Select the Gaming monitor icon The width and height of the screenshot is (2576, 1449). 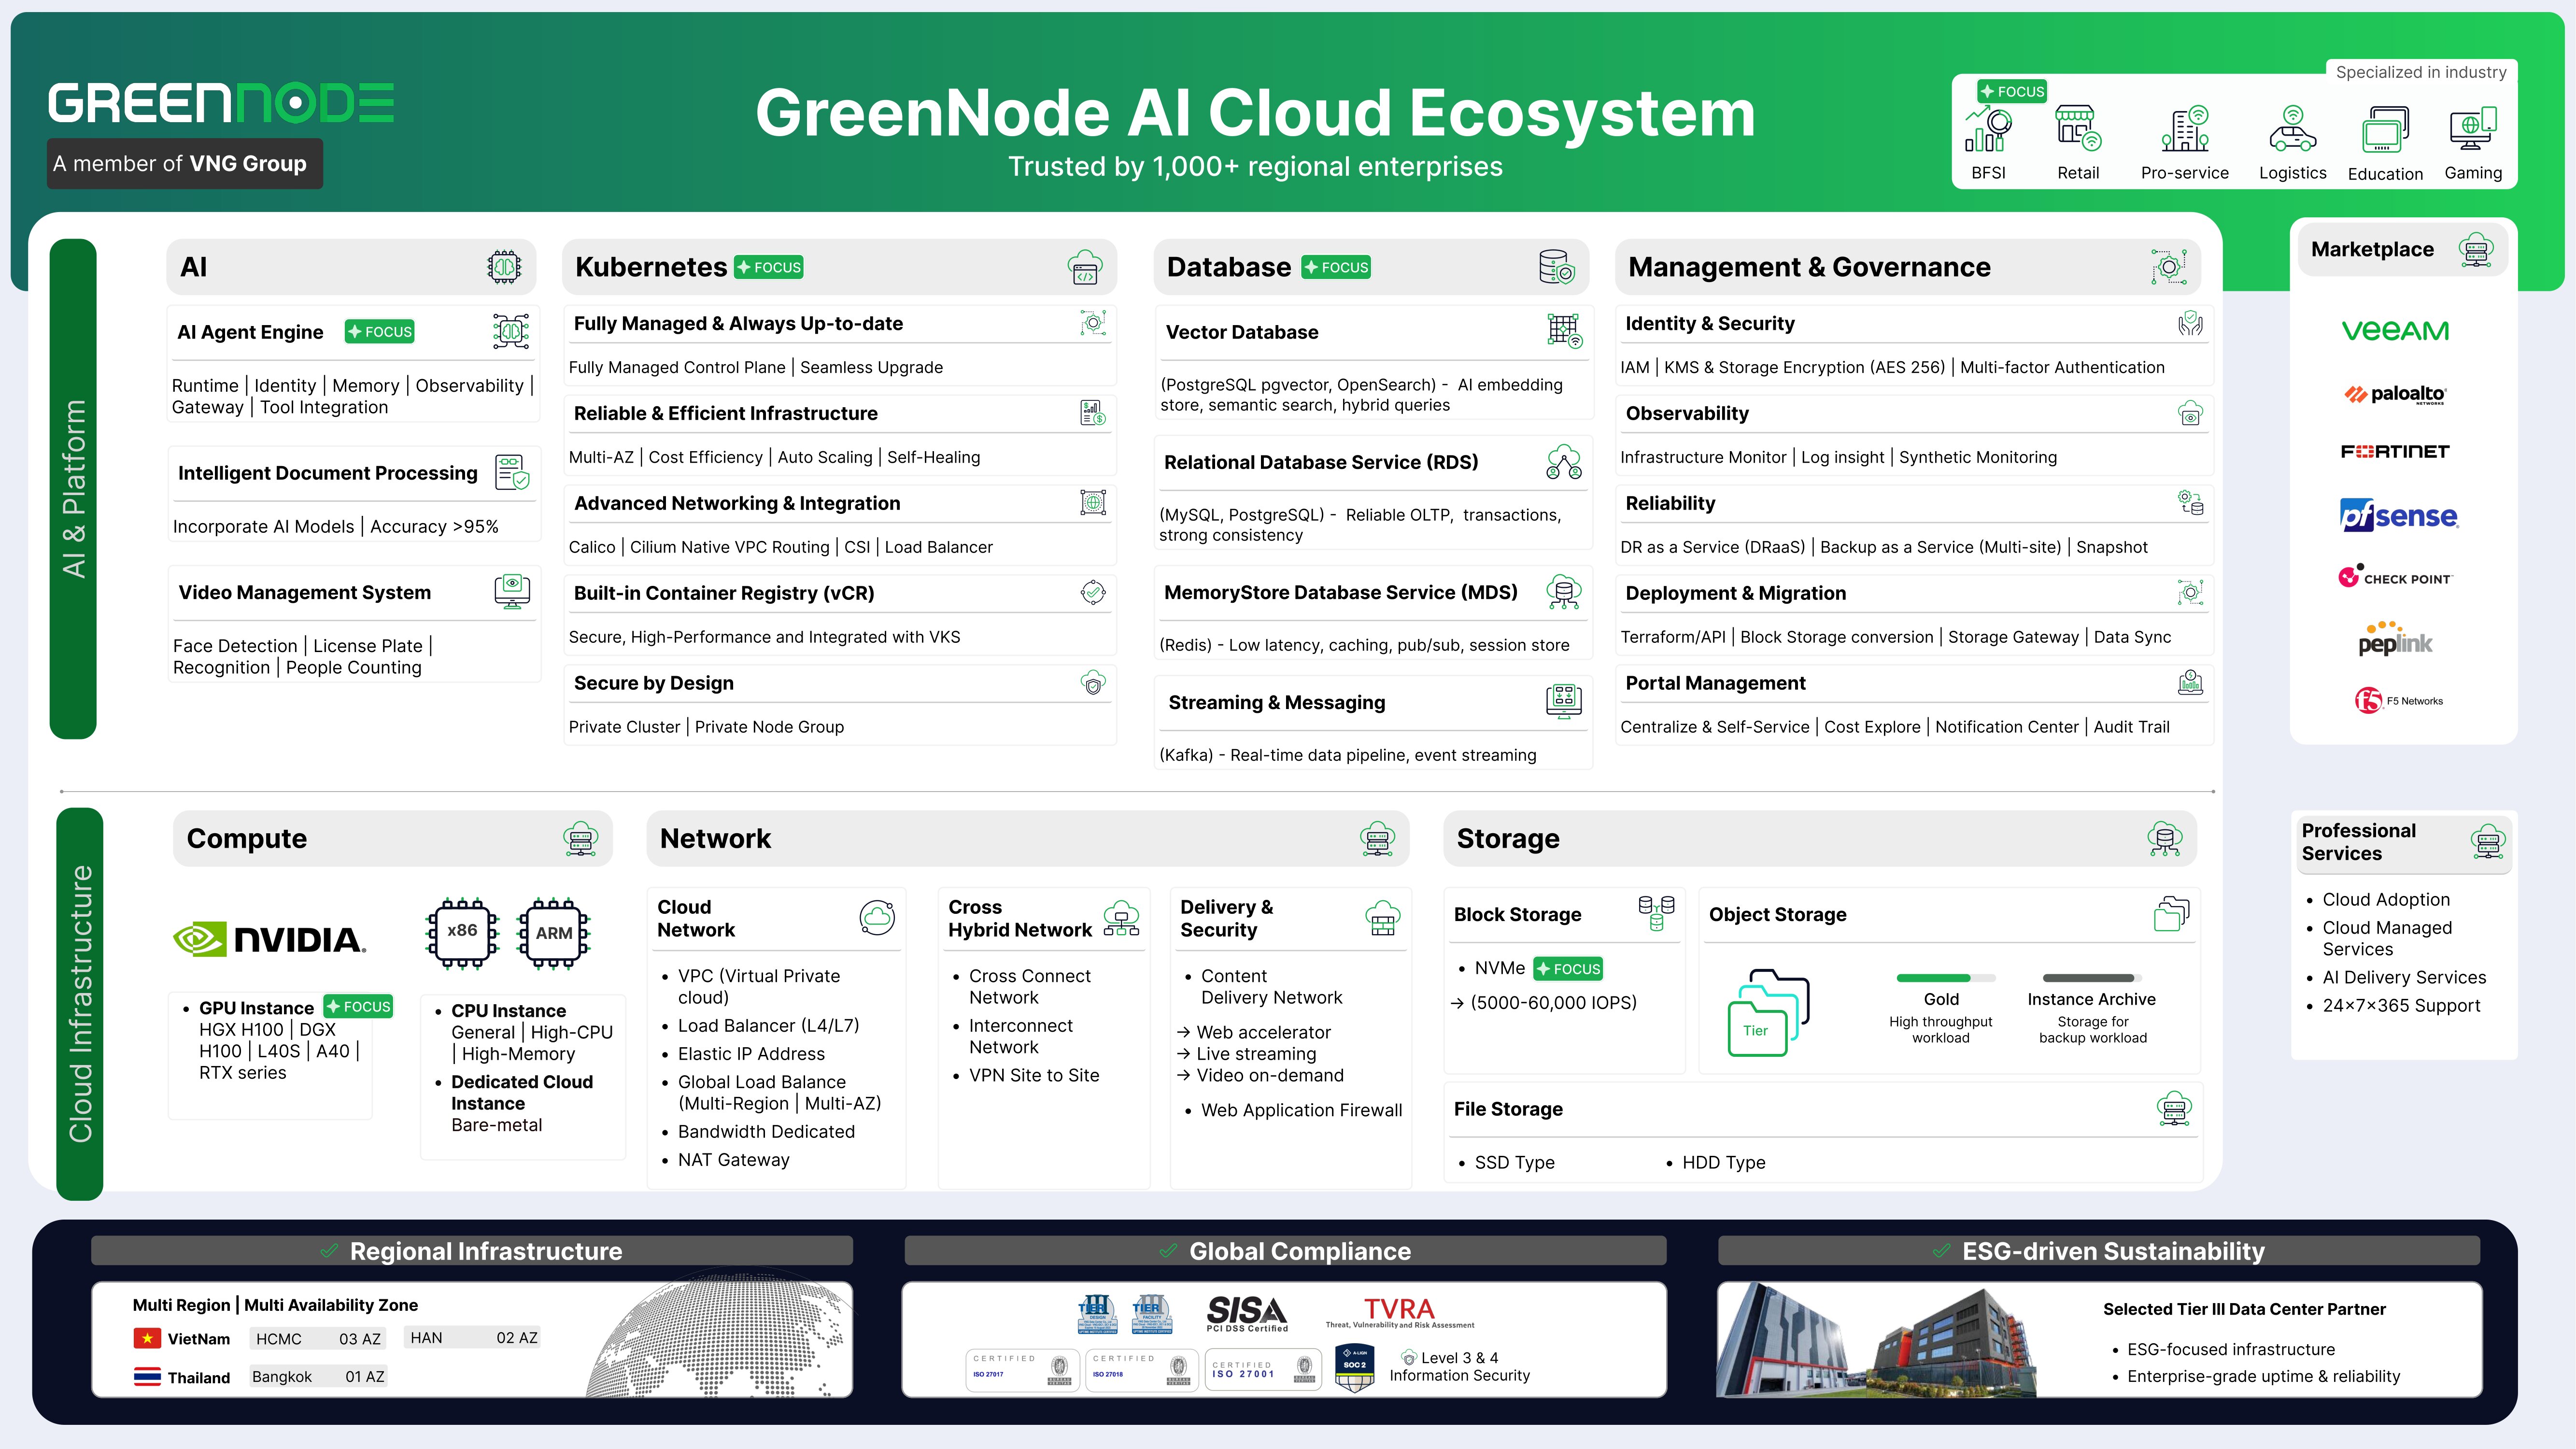pyautogui.click(x=2473, y=129)
